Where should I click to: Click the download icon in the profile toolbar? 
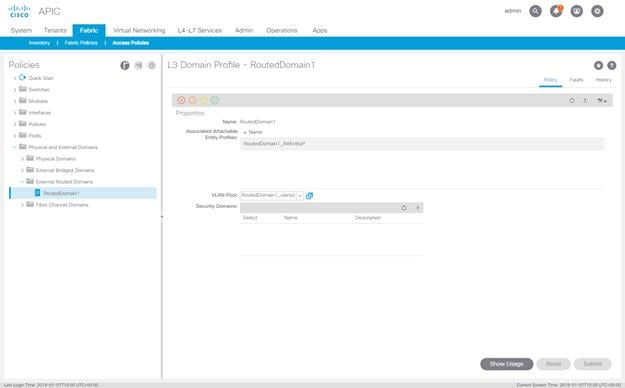click(x=585, y=101)
